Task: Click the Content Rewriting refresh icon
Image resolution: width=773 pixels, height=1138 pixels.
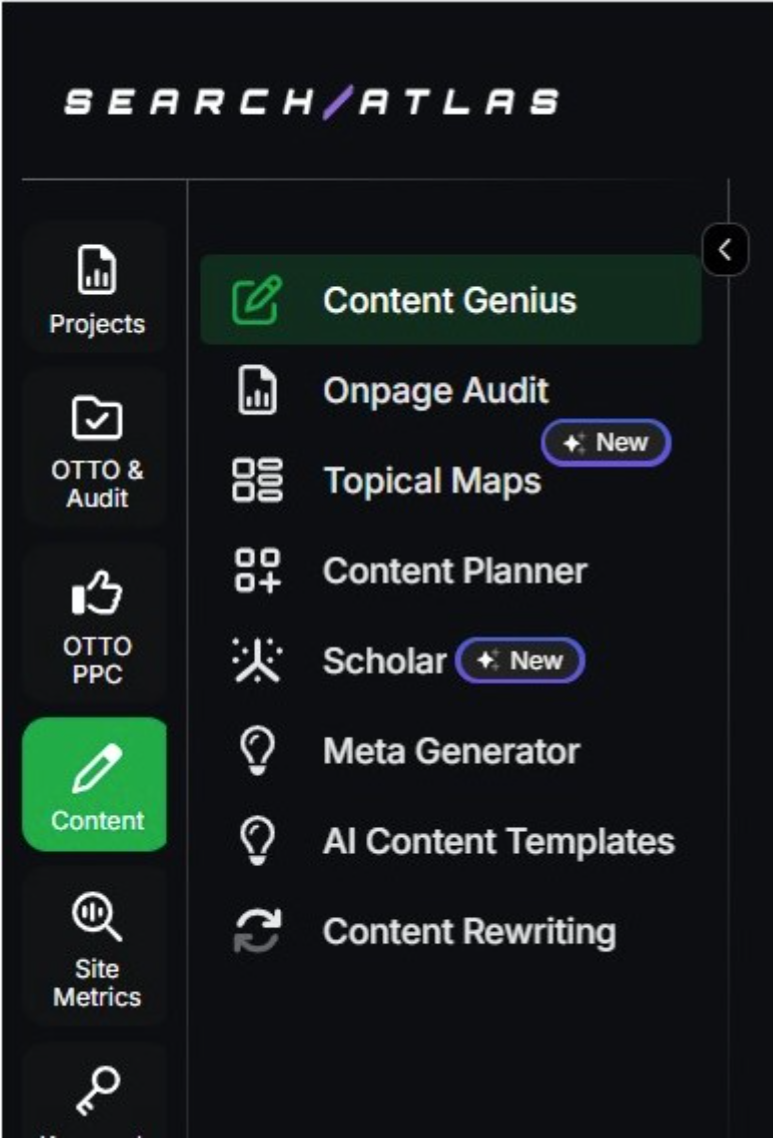Action: [257, 930]
